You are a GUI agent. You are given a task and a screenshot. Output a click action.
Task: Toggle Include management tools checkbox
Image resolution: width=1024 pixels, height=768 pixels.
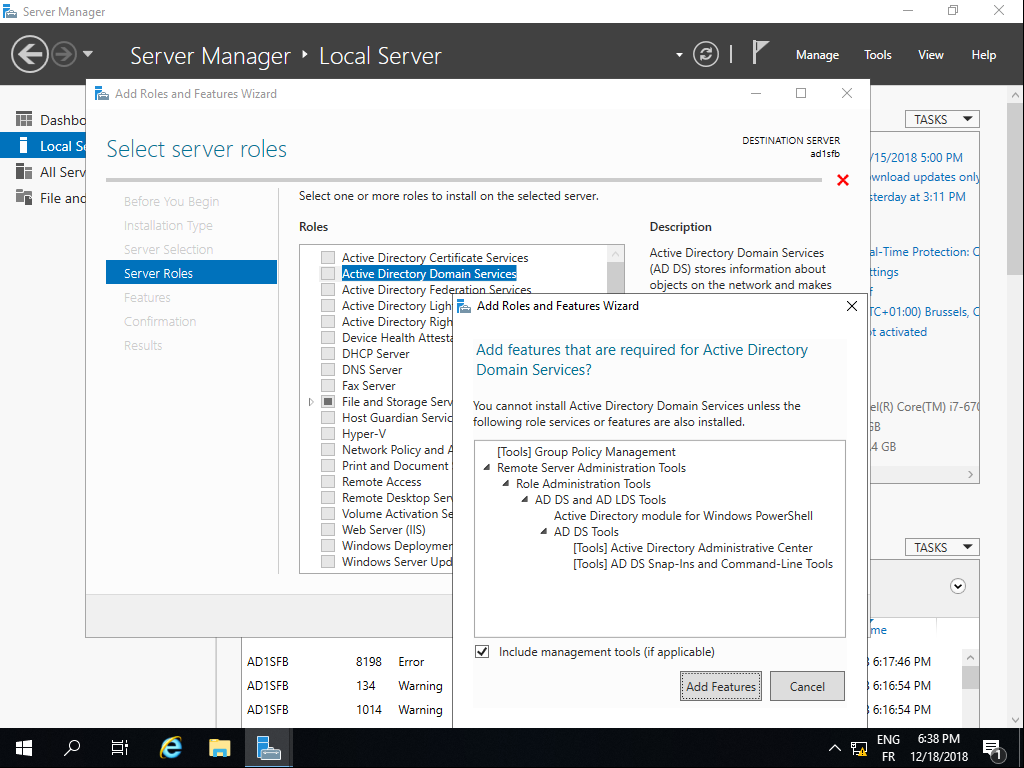[x=483, y=652]
